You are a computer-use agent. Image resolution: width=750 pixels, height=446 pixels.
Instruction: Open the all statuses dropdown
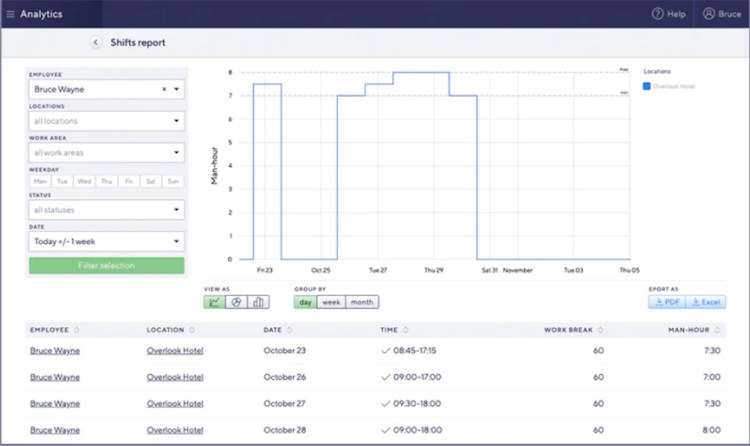click(107, 210)
